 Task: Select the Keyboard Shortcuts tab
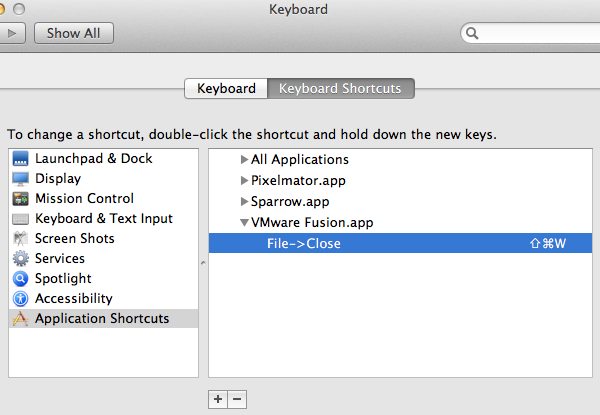click(341, 88)
